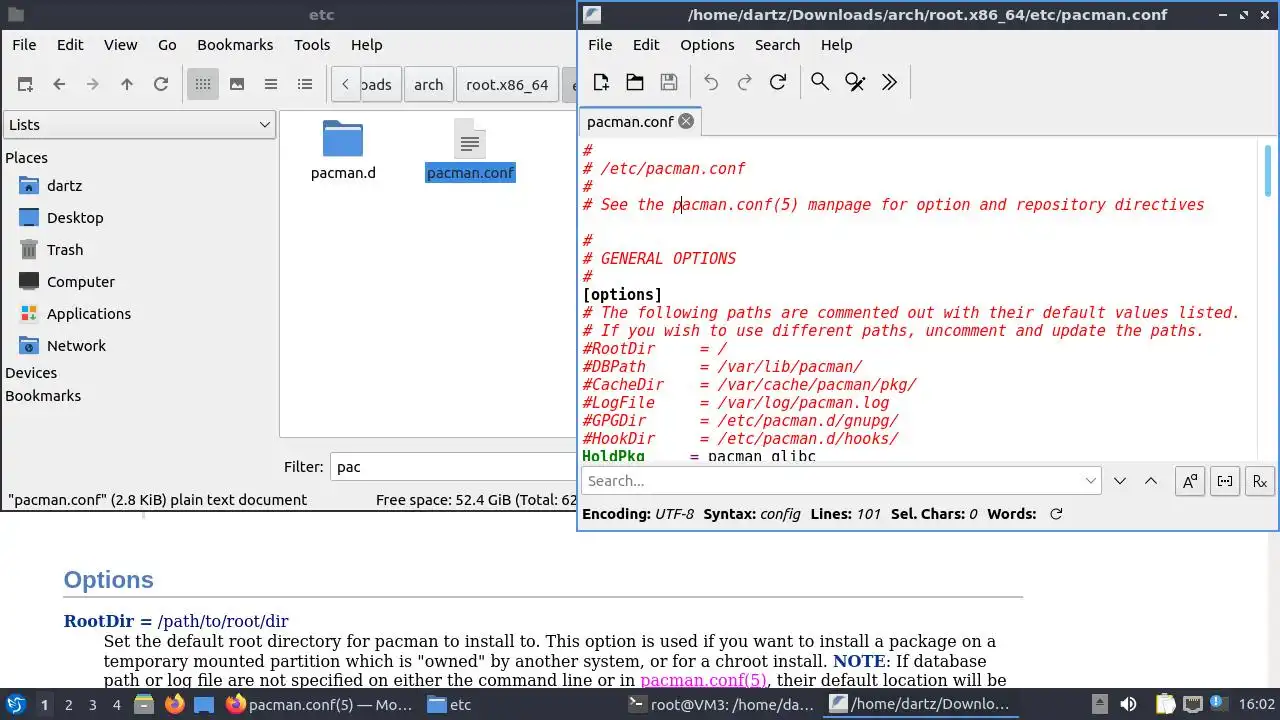This screenshot has height=720, width=1280.
Task: Find previous match with the up chevron
Action: (1151, 481)
